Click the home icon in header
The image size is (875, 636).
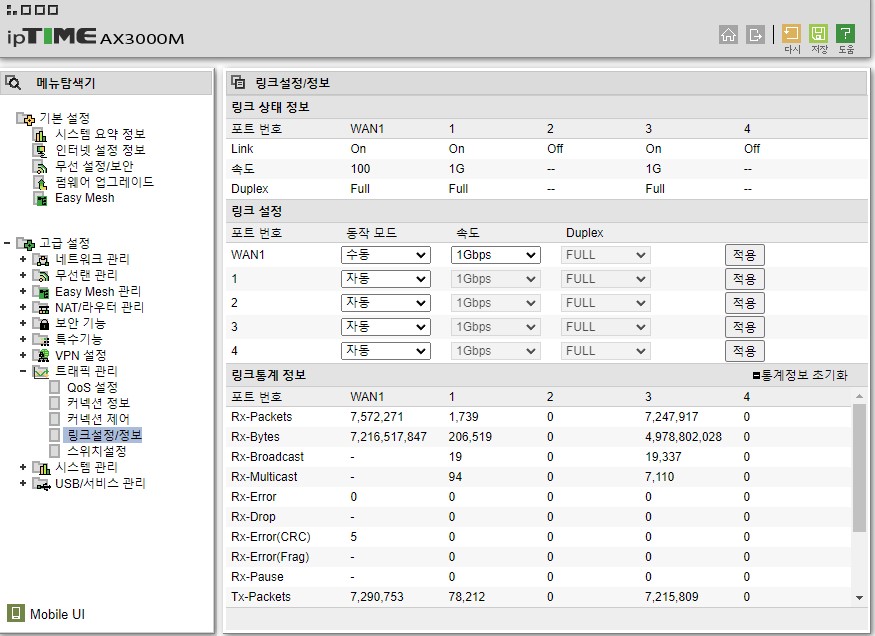pyautogui.click(x=728, y=35)
